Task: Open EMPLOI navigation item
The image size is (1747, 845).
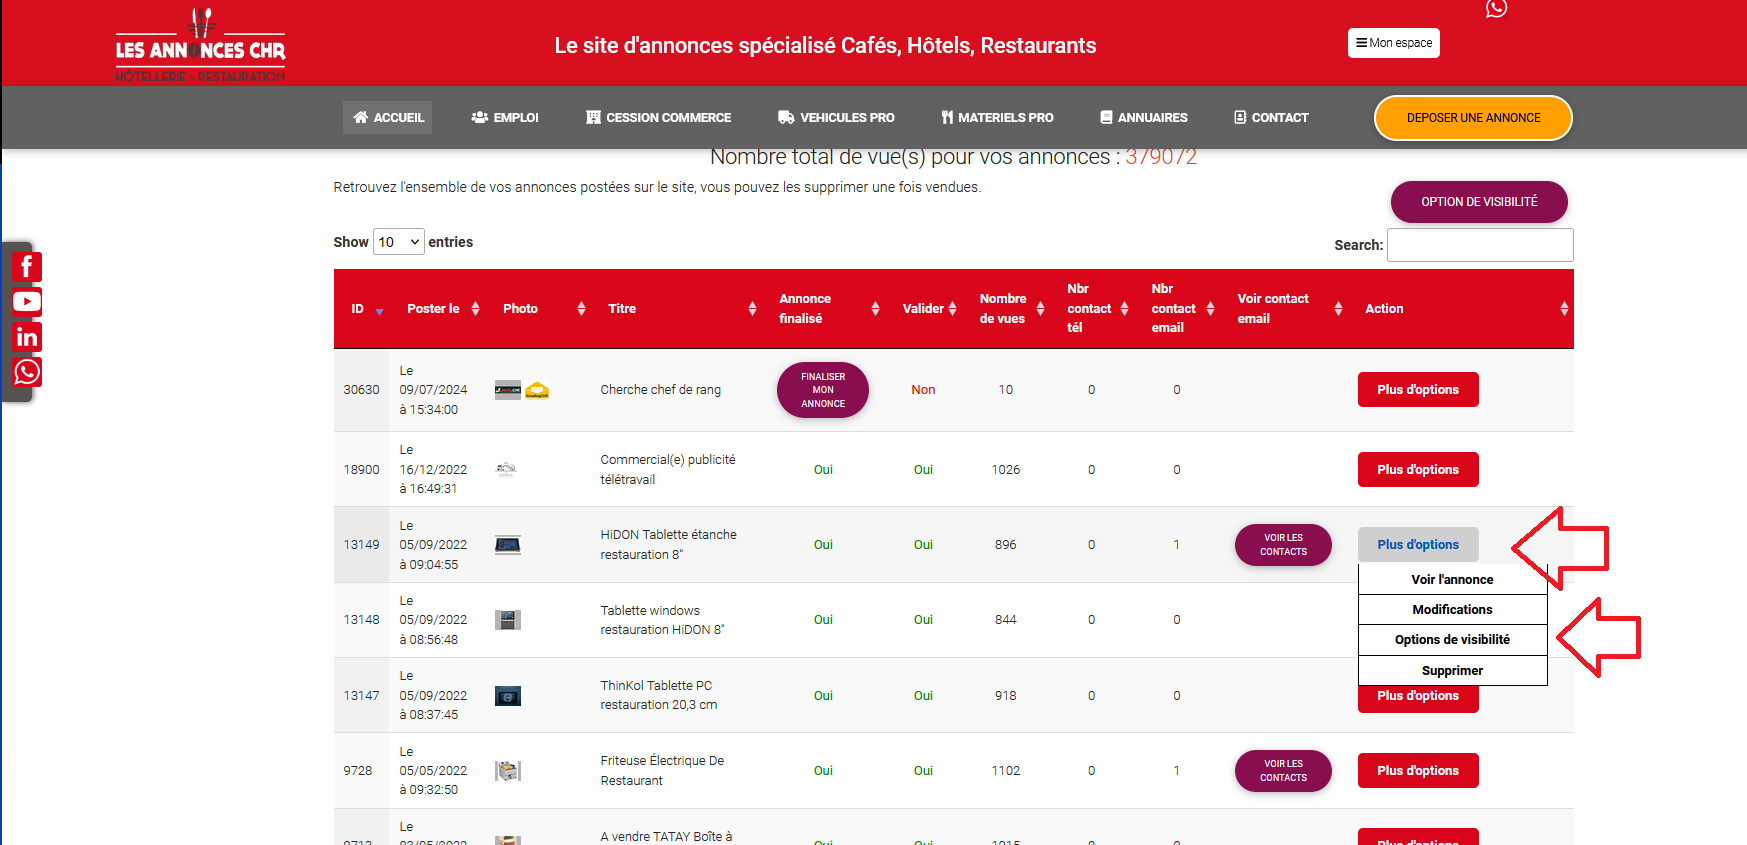Action: [x=505, y=118]
